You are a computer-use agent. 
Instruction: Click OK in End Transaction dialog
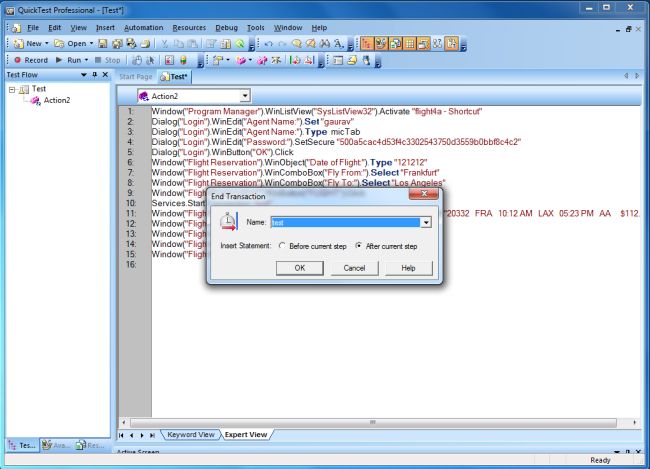point(300,268)
